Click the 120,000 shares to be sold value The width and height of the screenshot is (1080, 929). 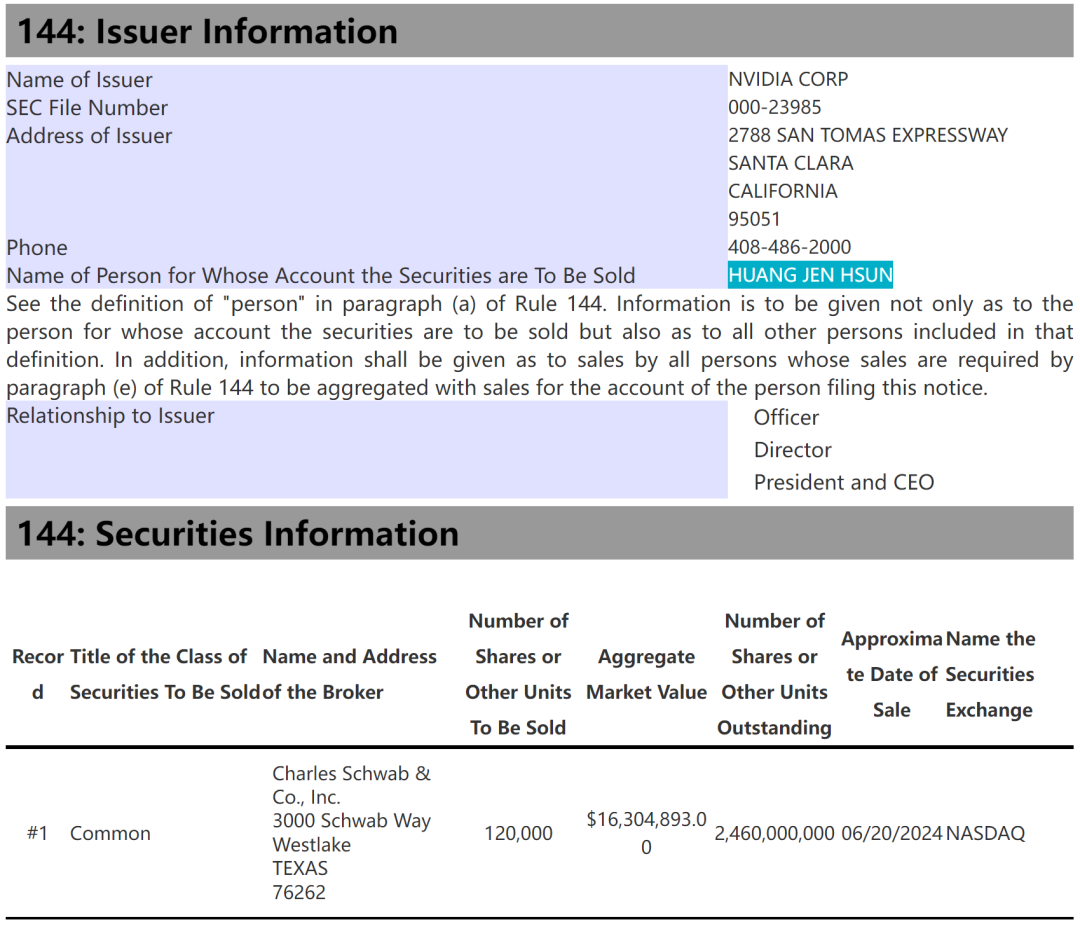[x=518, y=833]
